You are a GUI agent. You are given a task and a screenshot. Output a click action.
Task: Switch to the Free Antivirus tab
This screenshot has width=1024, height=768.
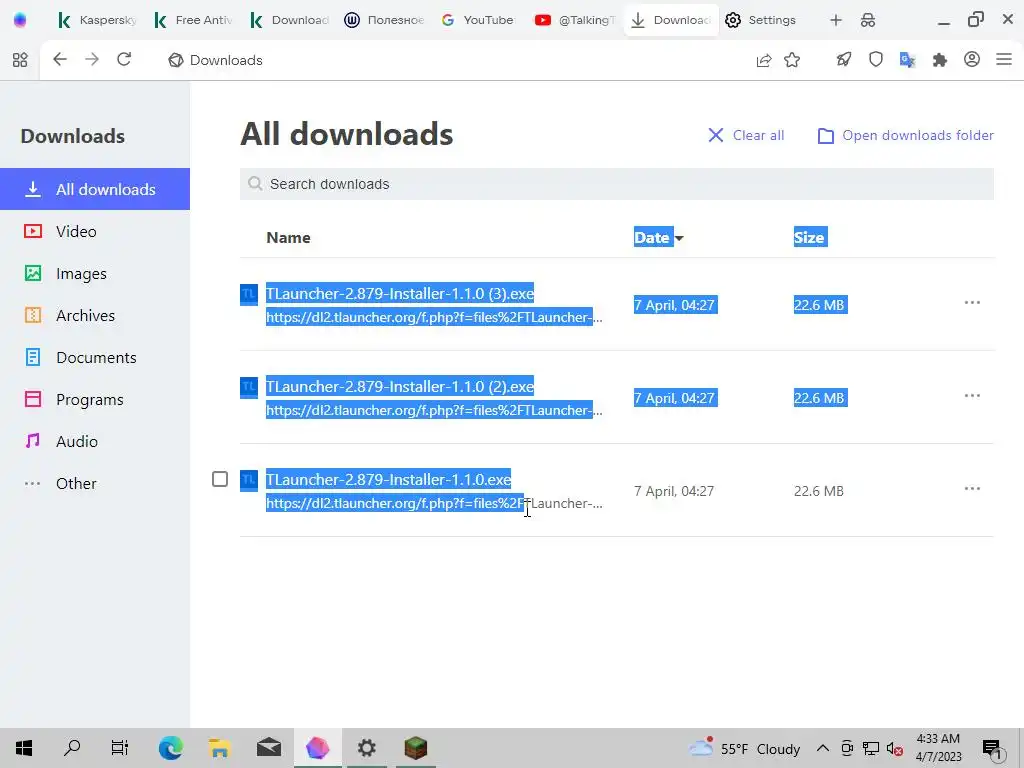(x=193, y=20)
